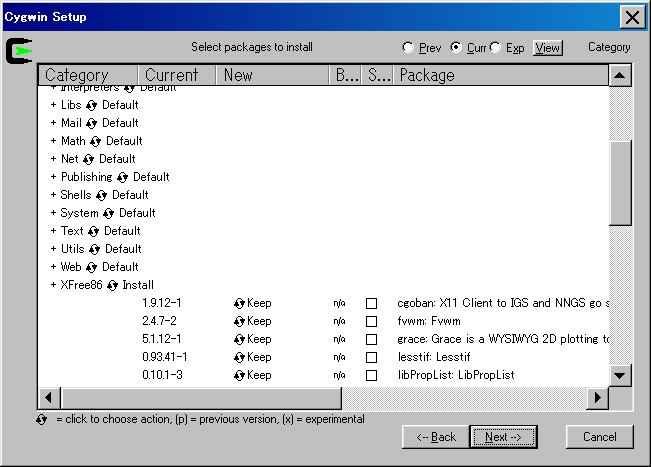The image size is (651, 467).
Task: Expand the Net category
Action: [x=53, y=159]
